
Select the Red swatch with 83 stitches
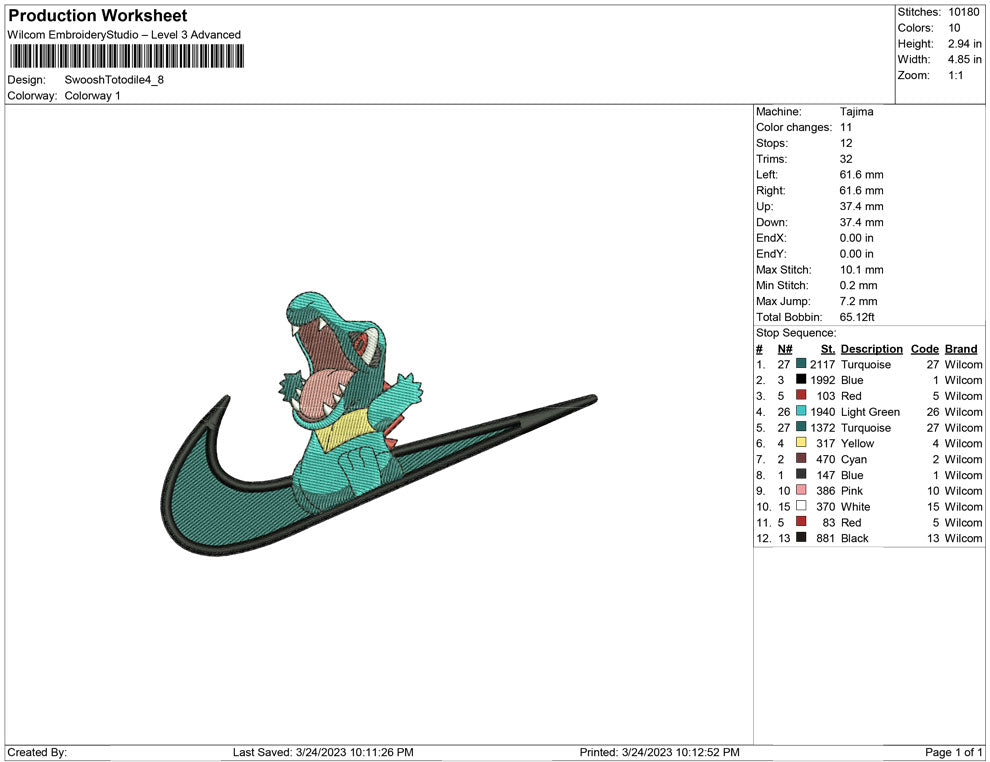click(801, 521)
